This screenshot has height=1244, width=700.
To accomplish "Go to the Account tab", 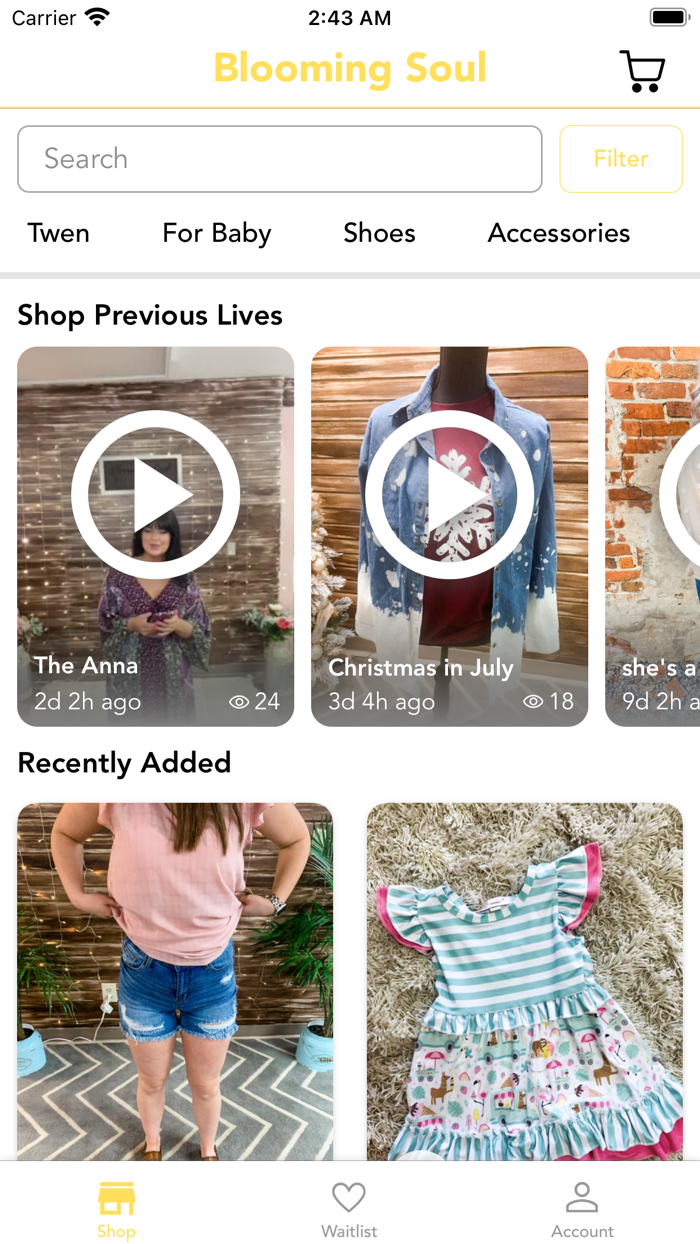I will click(x=582, y=1208).
